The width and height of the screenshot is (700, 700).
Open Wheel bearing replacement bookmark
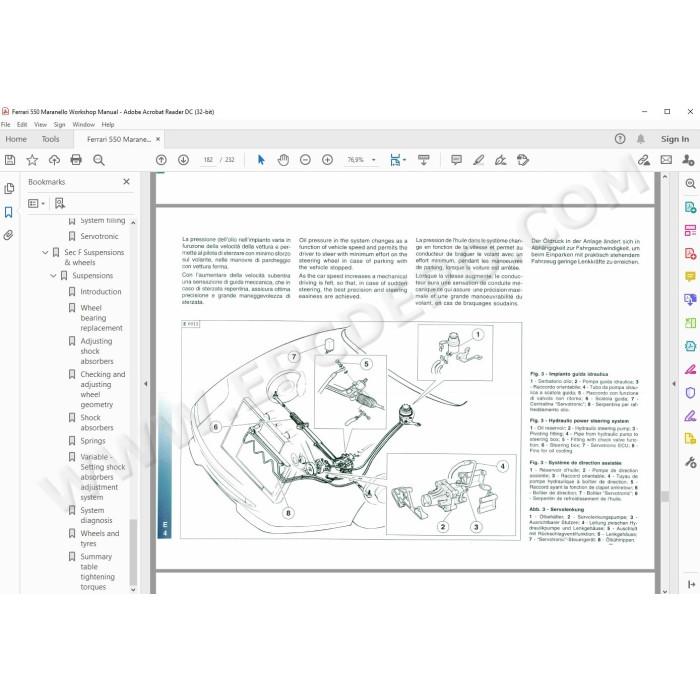tap(101, 318)
